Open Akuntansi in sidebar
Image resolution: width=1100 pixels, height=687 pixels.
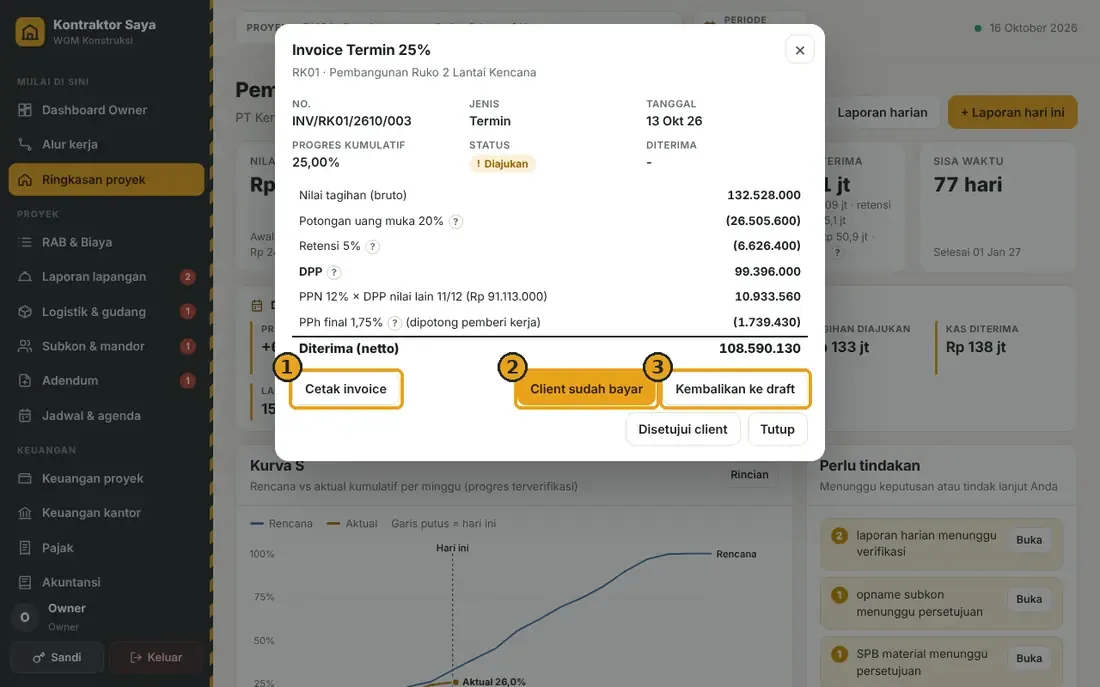pyautogui.click(x=107, y=582)
